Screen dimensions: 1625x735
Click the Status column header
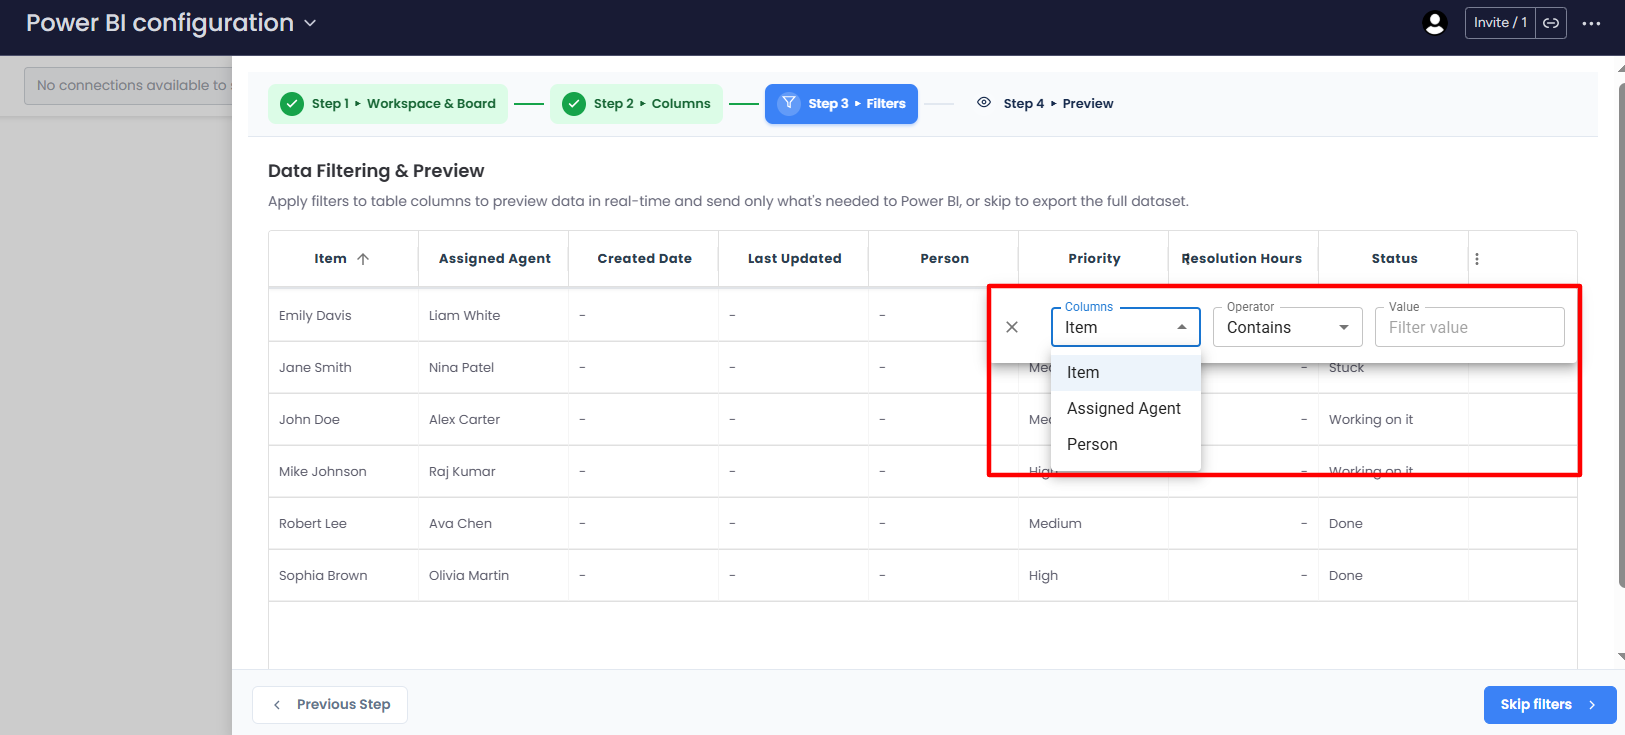click(x=1394, y=259)
